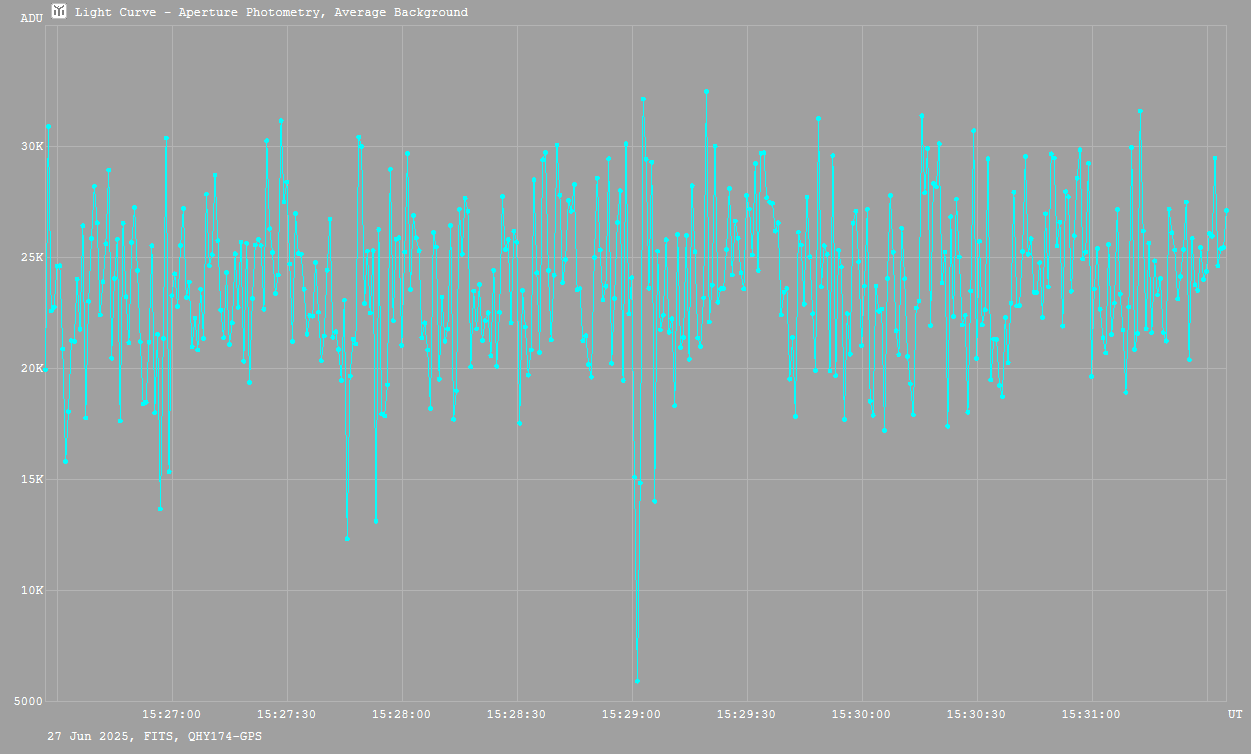The height and width of the screenshot is (754, 1251).
Task: Click the 15:27:00 time axis label
Action: 172,715
